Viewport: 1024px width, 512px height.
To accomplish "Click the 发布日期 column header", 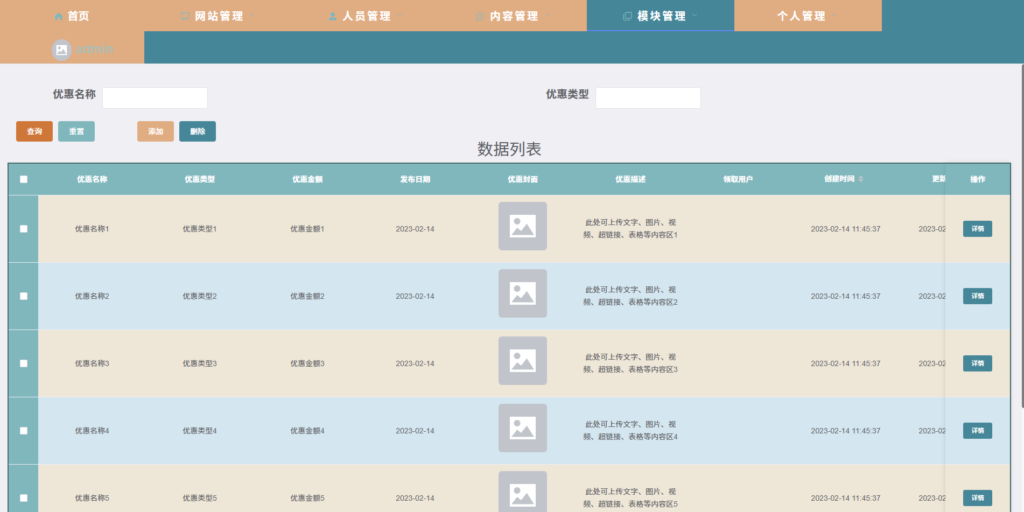I will click(x=415, y=179).
